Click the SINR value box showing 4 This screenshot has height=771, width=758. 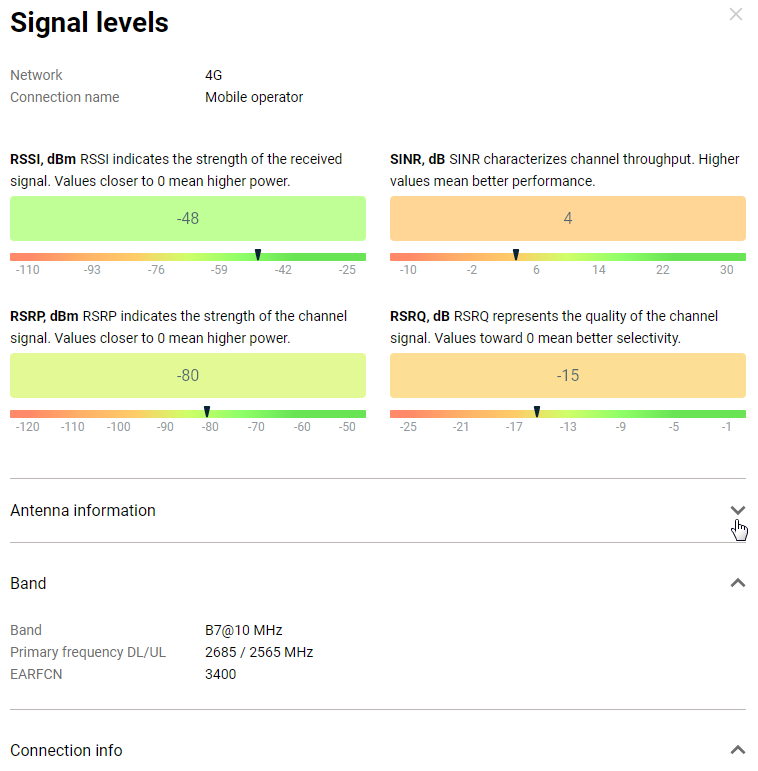(x=568, y=218)
